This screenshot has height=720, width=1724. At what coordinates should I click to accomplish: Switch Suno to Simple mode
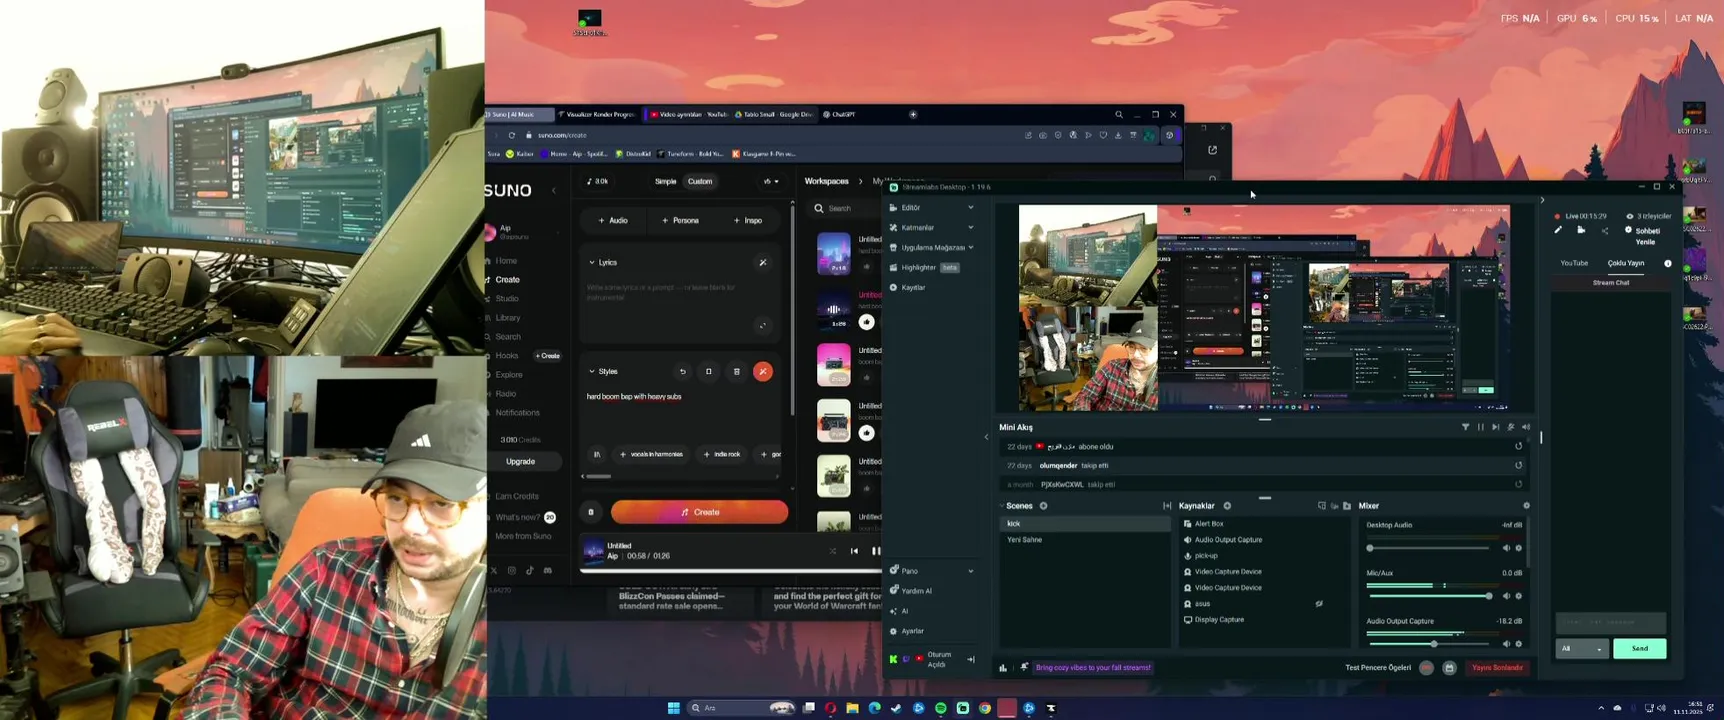click(665, 182)
